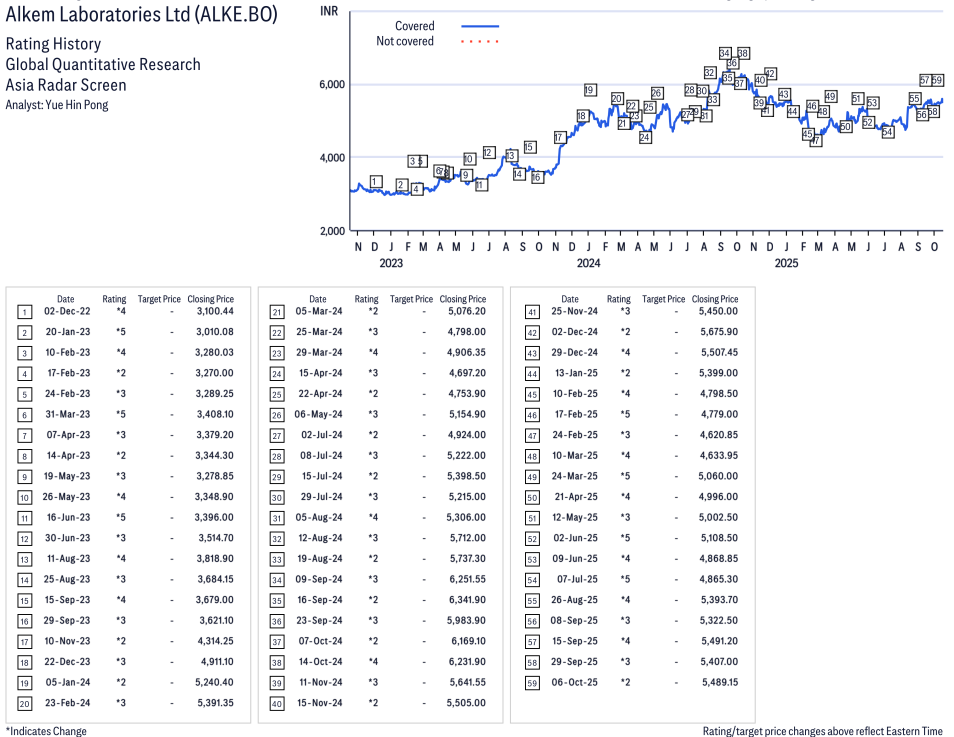954x737 pixels.
Task: Click chart marker 17 on the price chart
Action: pos(559,137)
